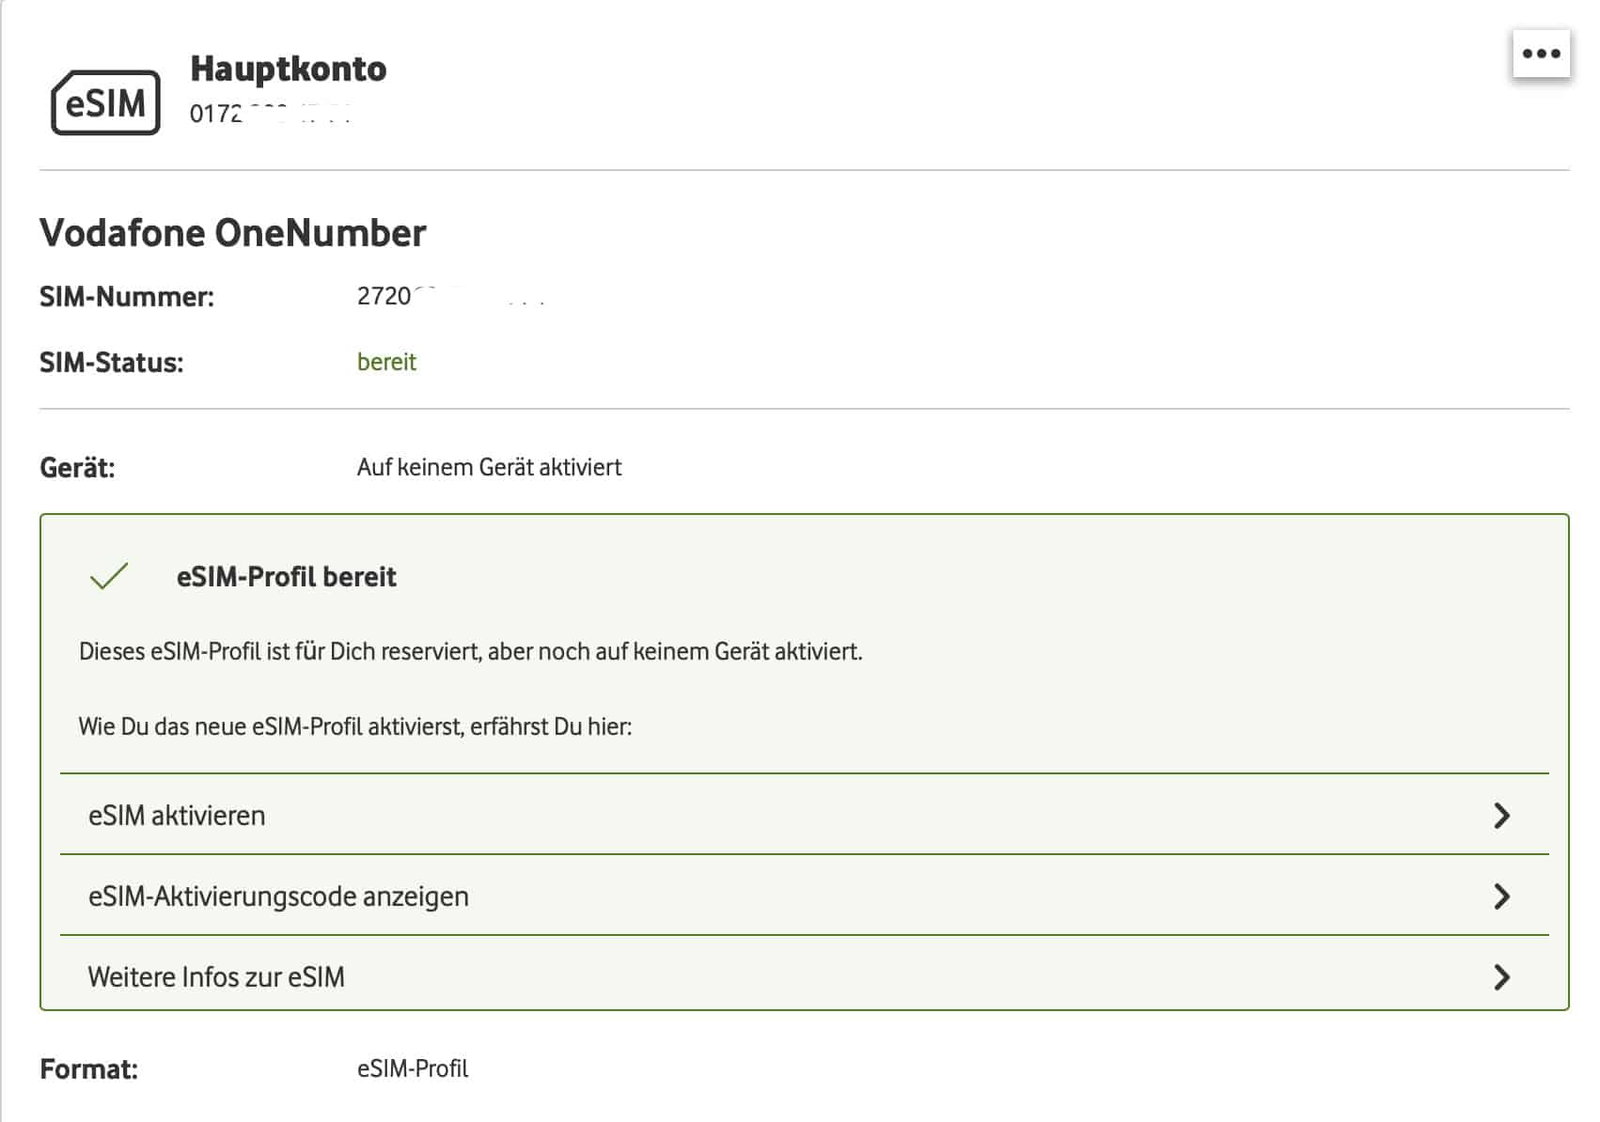Select the Format value "eSIM-Profil"
Screen dimensions: 1600x1122
(412, 1069)
